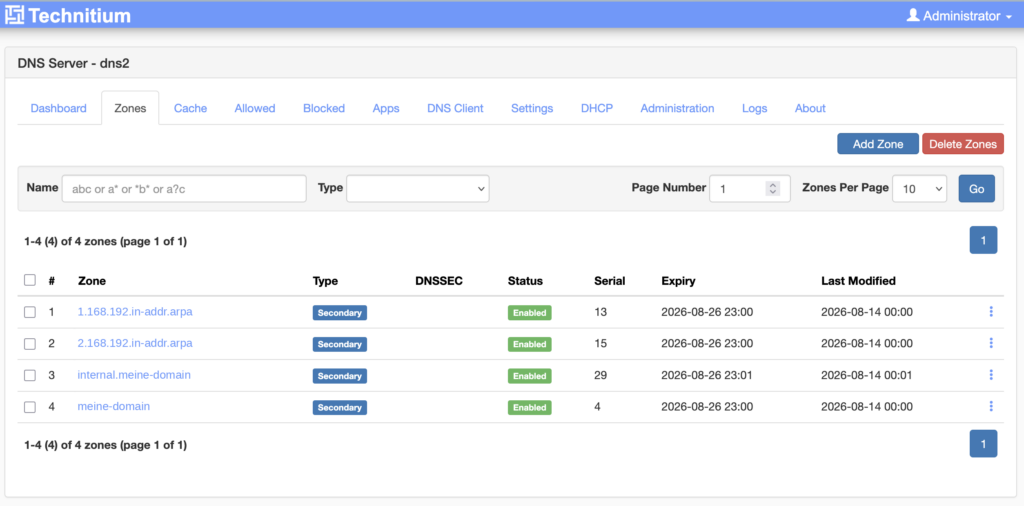
Task: Tick the checkbox in zone row 4
Action: [x=29, y=407]
